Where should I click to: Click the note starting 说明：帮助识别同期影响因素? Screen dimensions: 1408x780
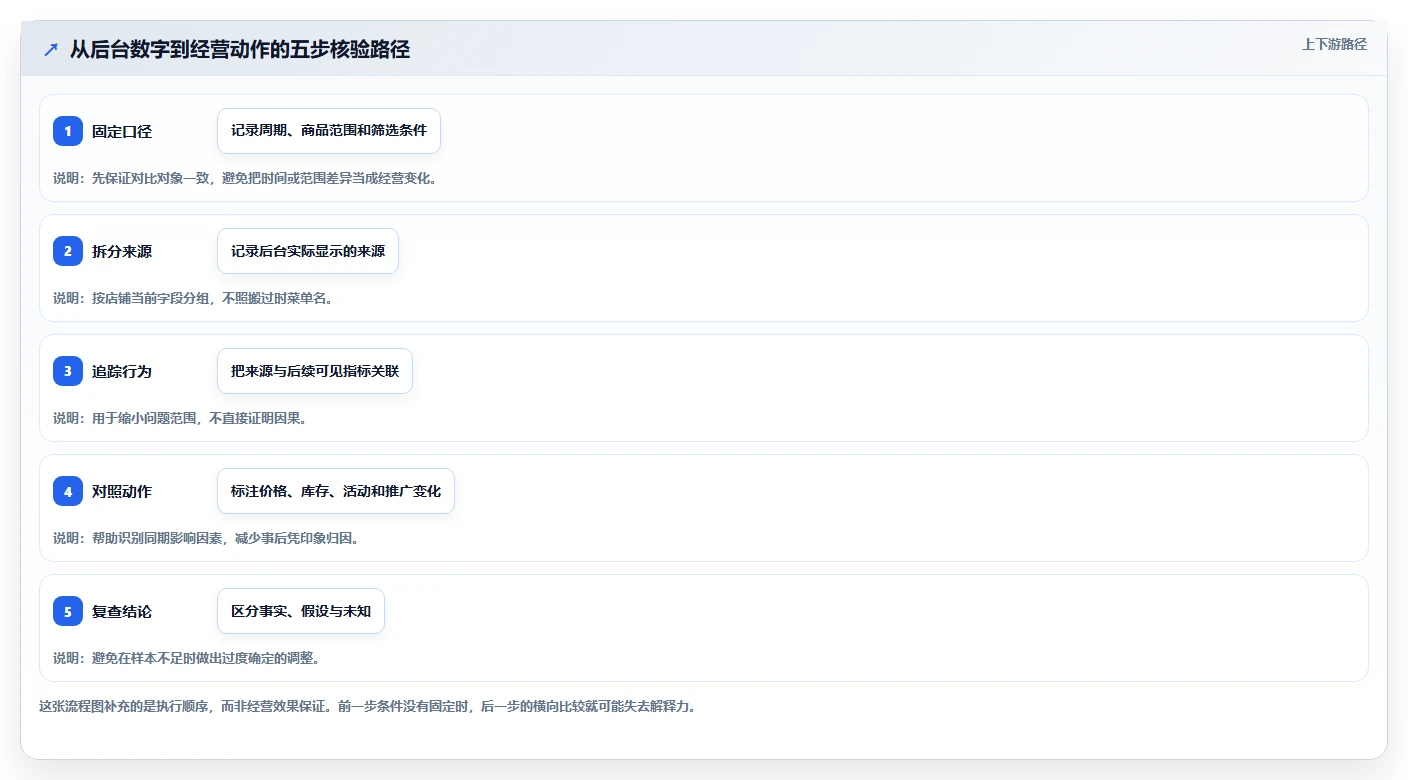click(206, 538)
